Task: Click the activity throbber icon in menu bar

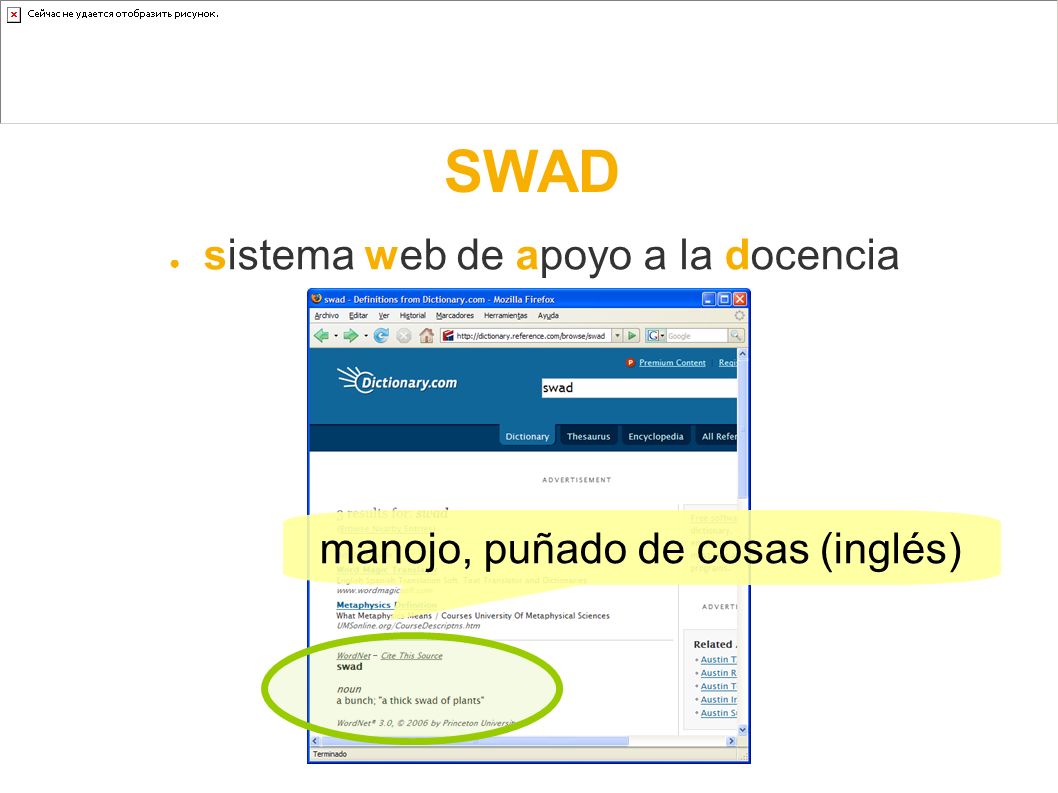Action: coord(740,315)
